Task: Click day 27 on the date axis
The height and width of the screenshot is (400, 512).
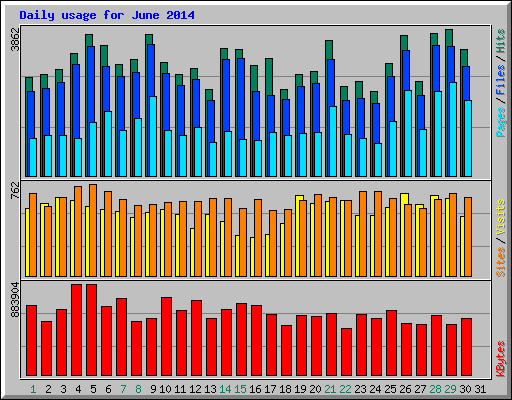Action: pyautogui.click(x=420, y=389)
